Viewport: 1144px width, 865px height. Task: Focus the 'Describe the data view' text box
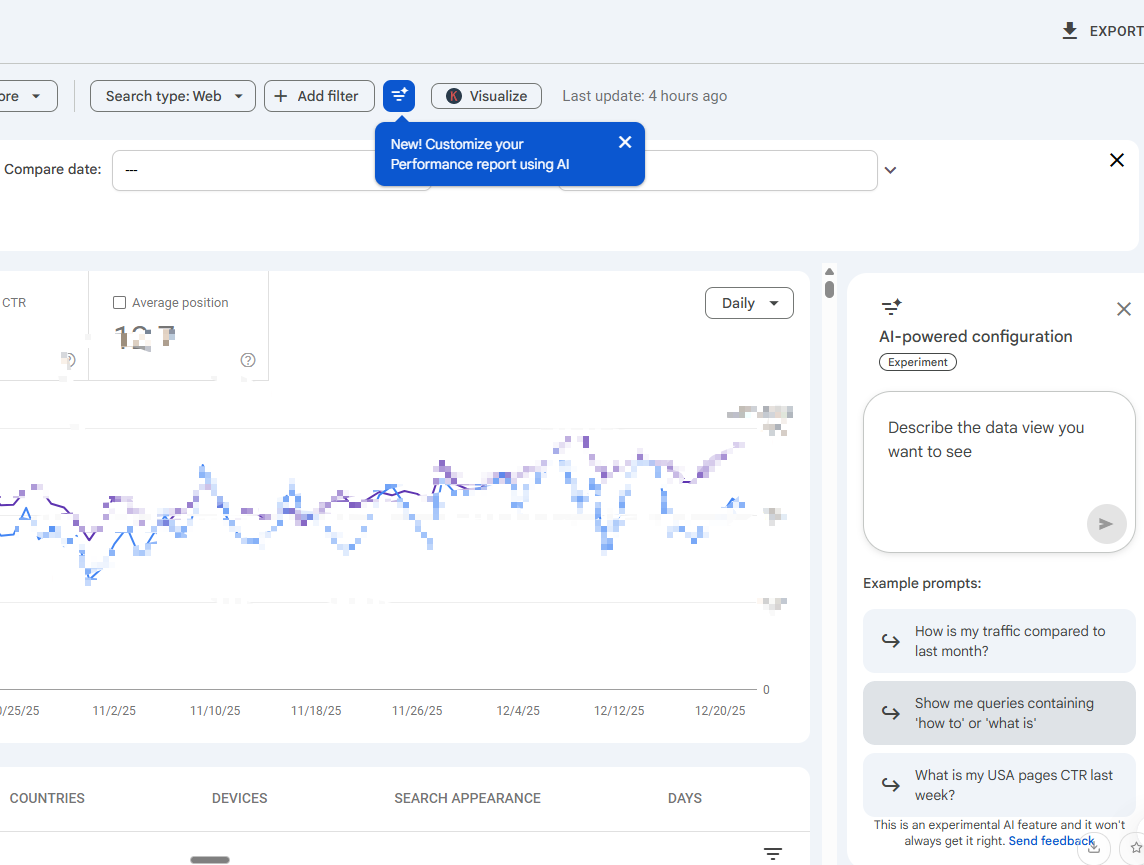pyautogui.click(x=999, y=472)
